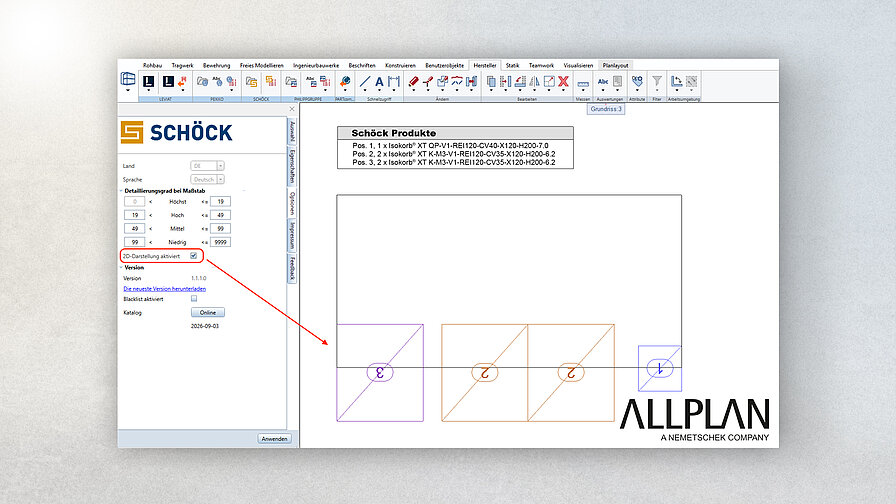
Task: Click the Online catalog button
Action: (208, 313)
